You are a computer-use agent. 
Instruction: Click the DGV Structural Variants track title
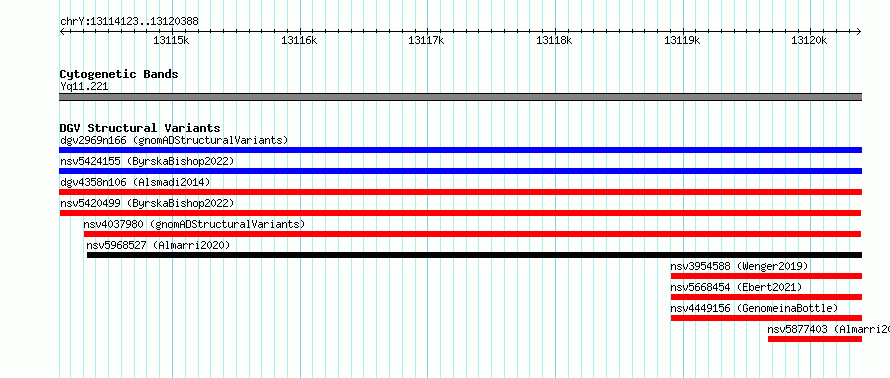[x=140, y=128]
